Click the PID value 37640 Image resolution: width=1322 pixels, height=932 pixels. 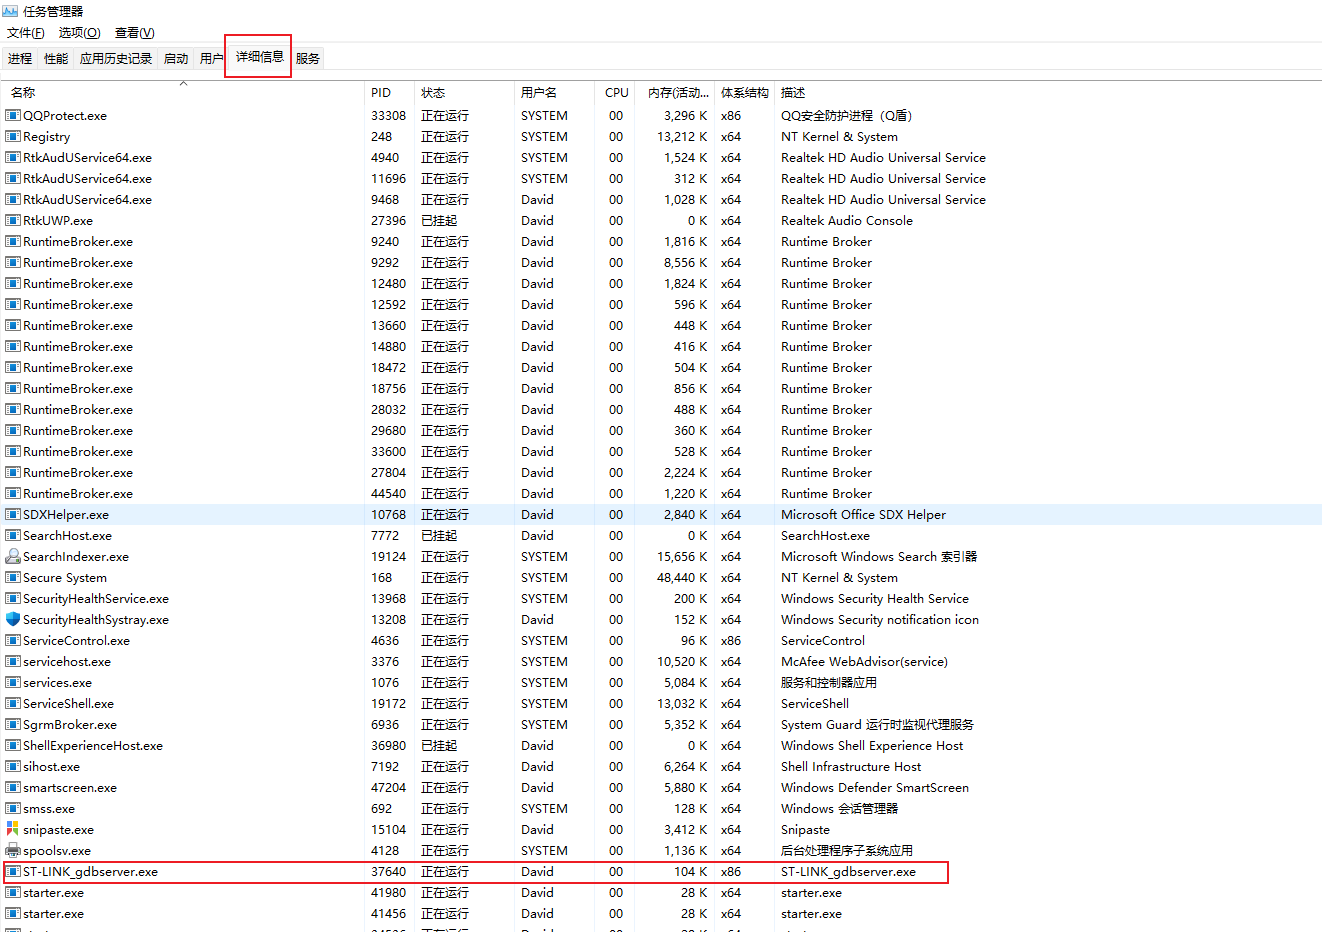[388, 871]
